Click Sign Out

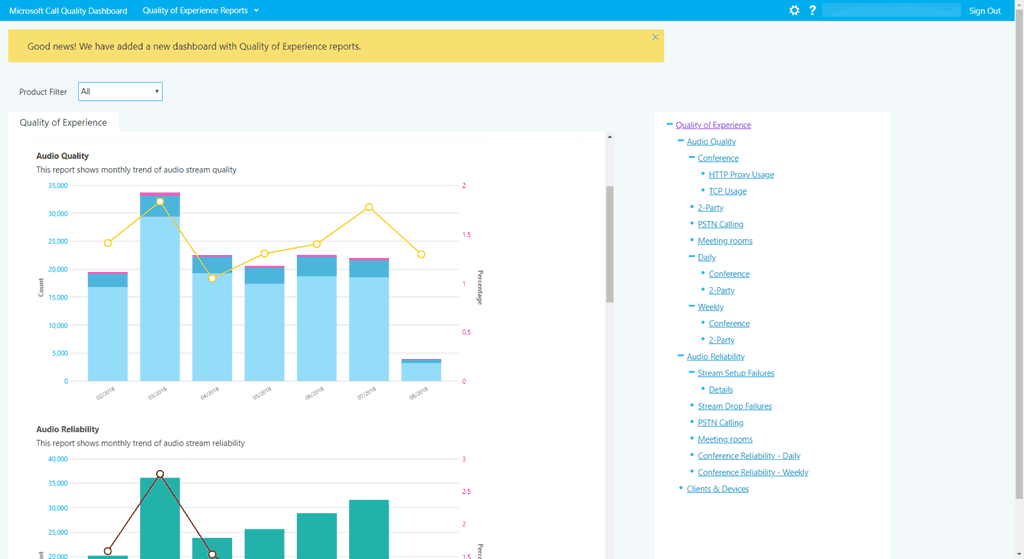click(984, 10)
